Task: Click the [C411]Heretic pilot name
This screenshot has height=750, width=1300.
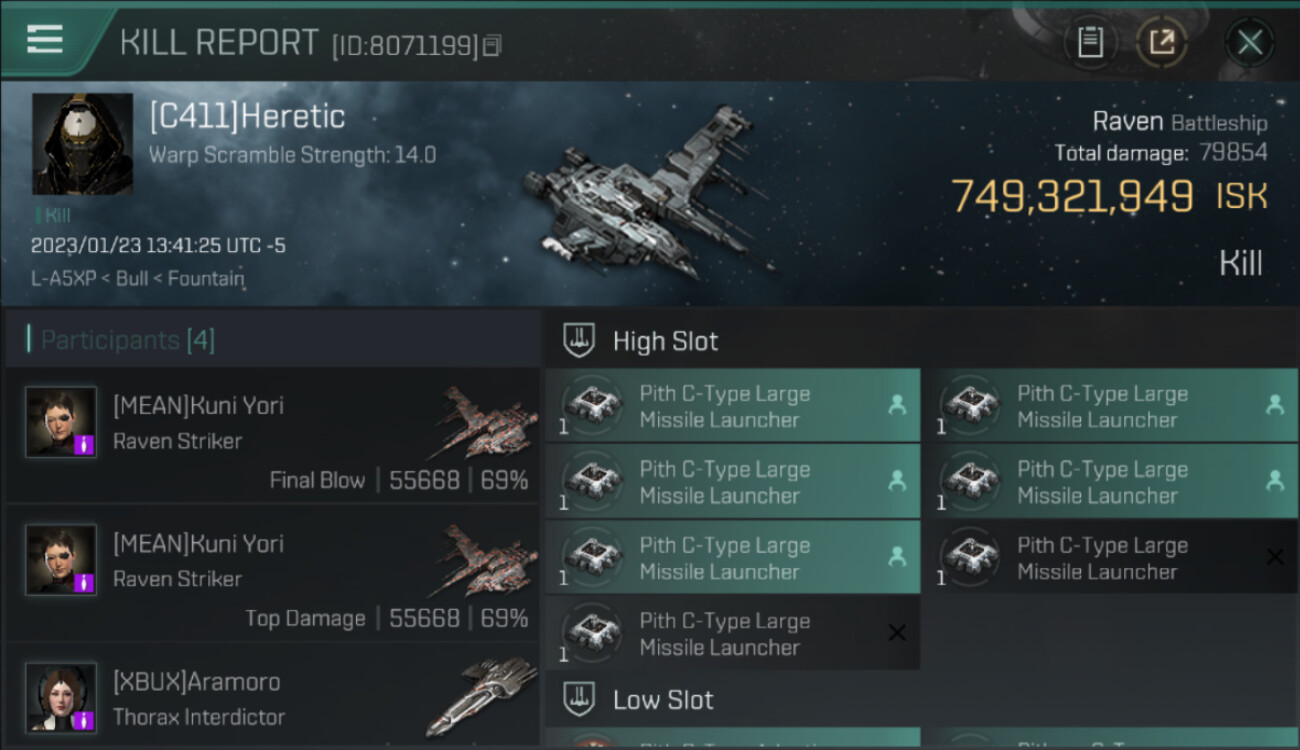Action: (247, 116)
